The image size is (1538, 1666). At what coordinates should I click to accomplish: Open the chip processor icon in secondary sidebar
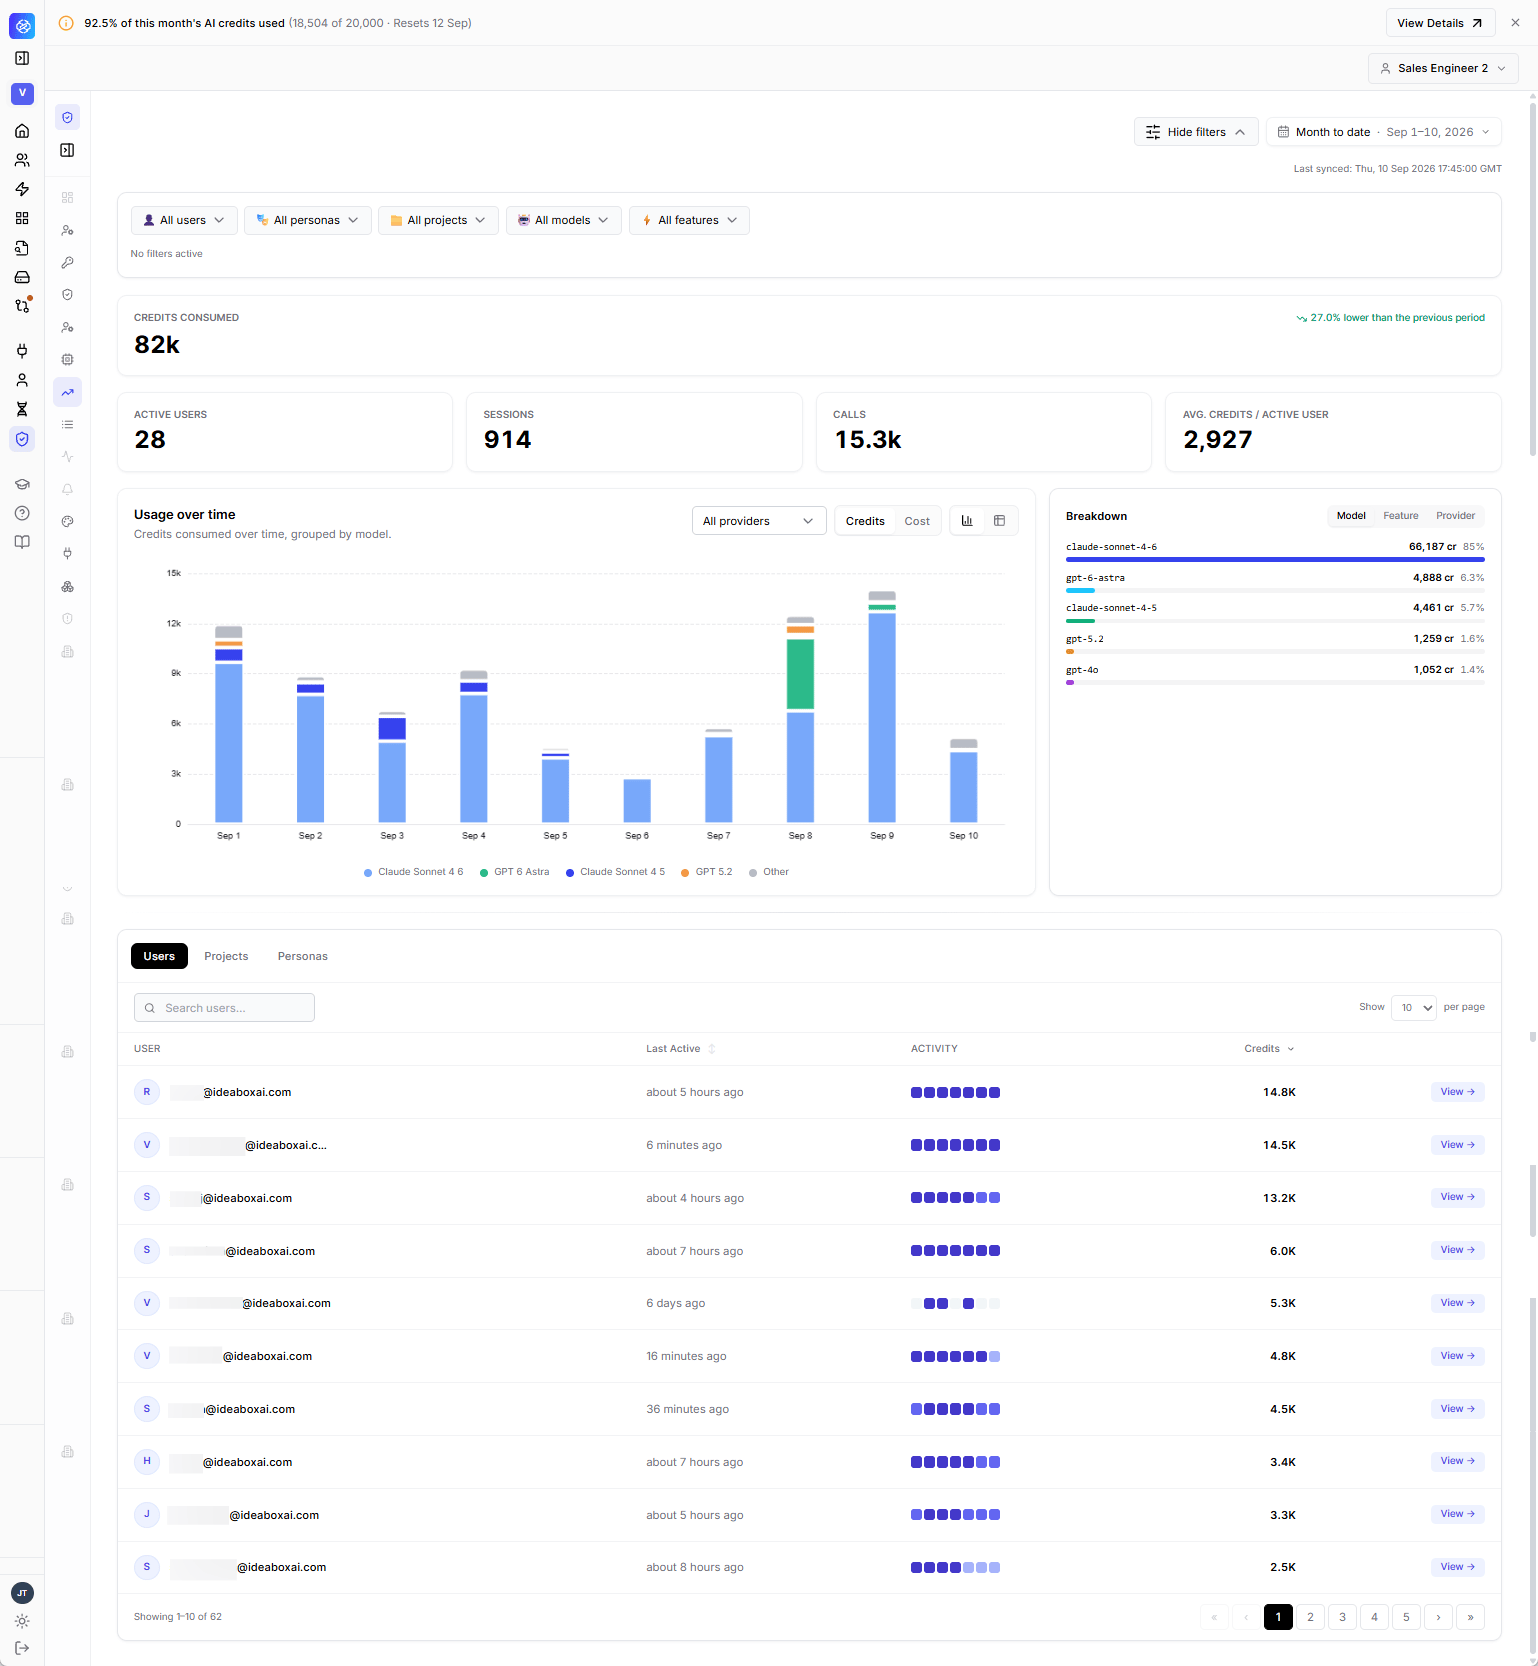tap(68, 359)
